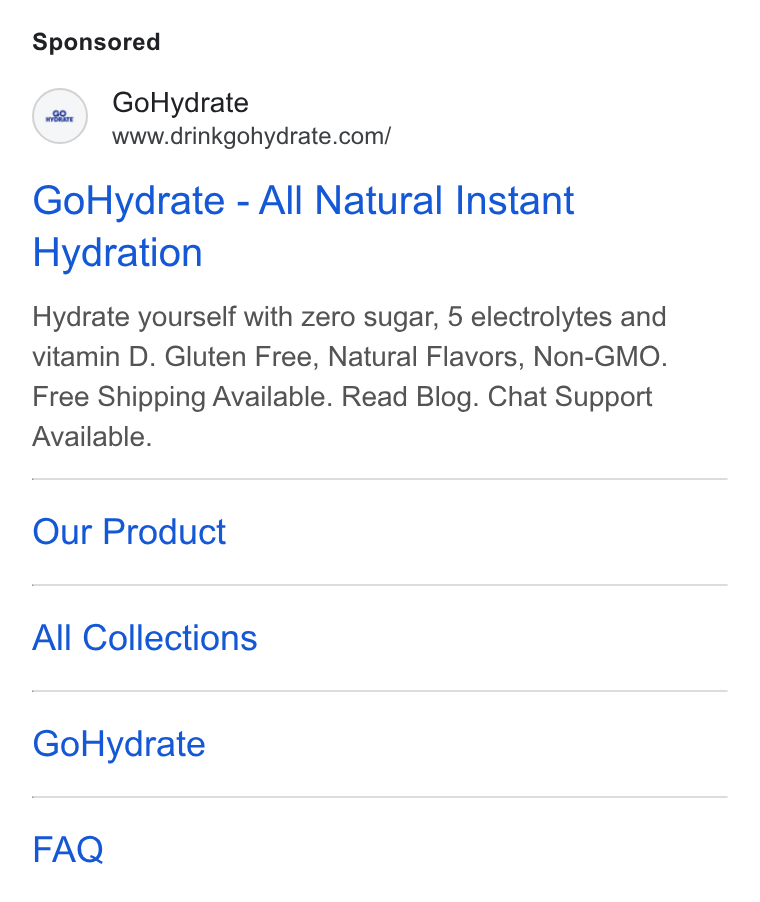This screenshot has height=902, width=760.
Task: Visit the FAQ sitelink
Action: pyautogui.click(x=68, y=849)
